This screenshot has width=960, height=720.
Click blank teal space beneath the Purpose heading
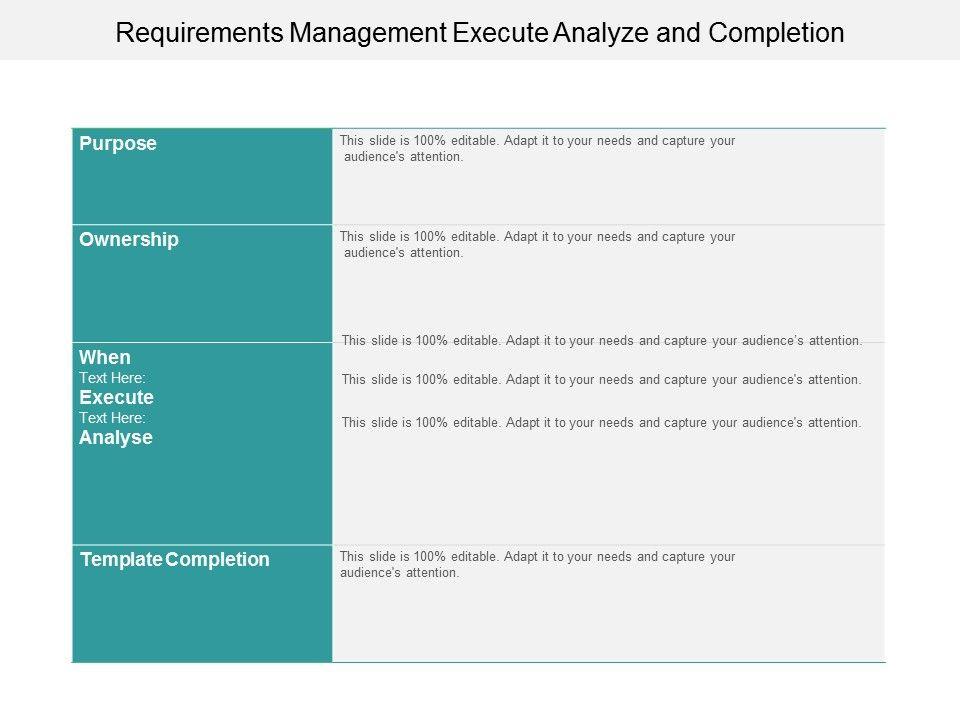pyautogui.click(x=200, y=192)
